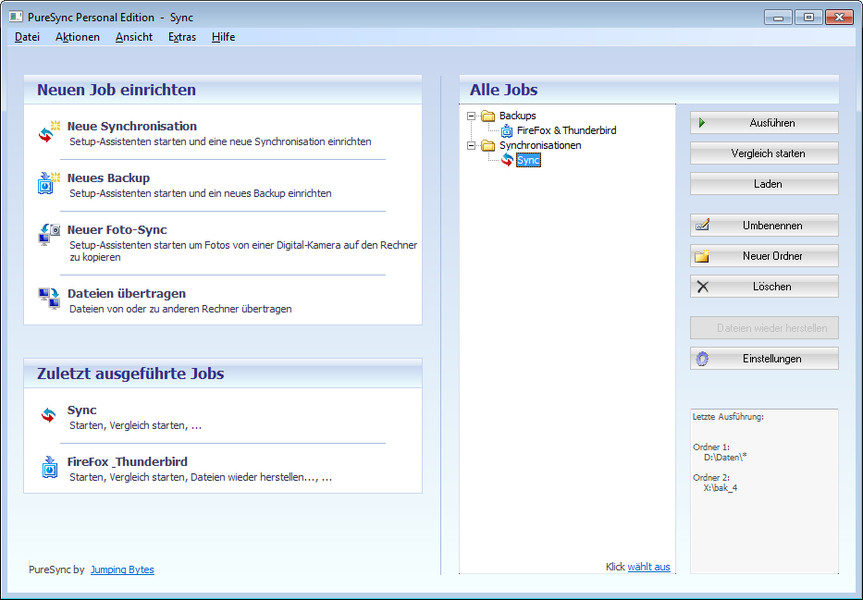The height and width of the screenshot is (600, 863).
Task: Rename job with Umbenennen button
Action: tap(764, 225)
